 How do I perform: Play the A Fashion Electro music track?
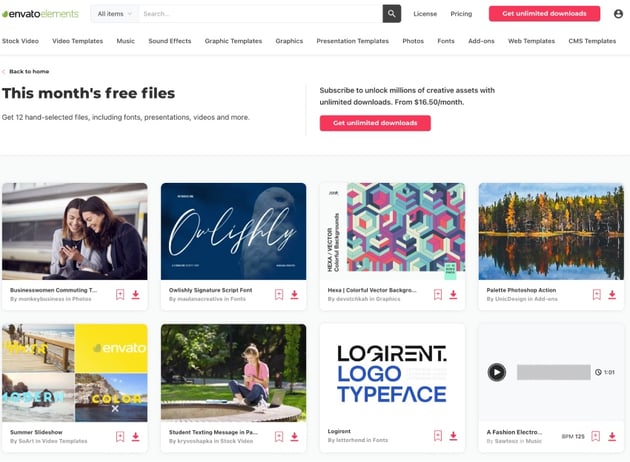click(497, 372)
